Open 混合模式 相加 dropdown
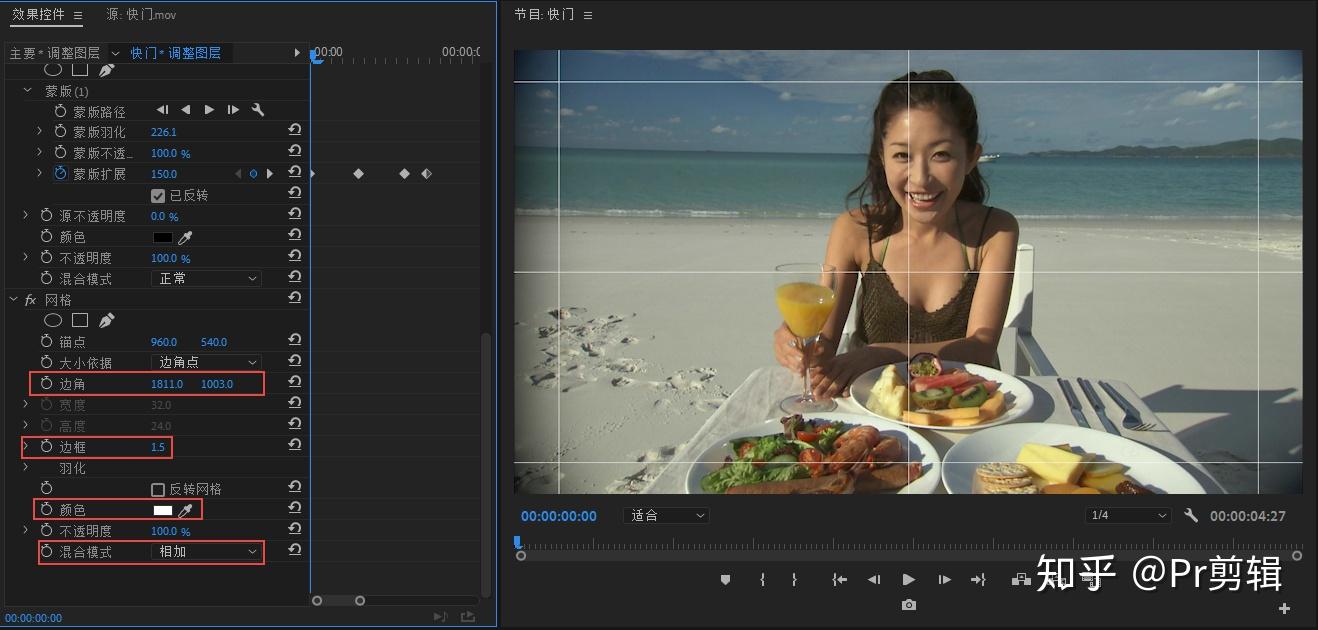The height and width of the screenshot is (630, 1318). pos(207,552)
